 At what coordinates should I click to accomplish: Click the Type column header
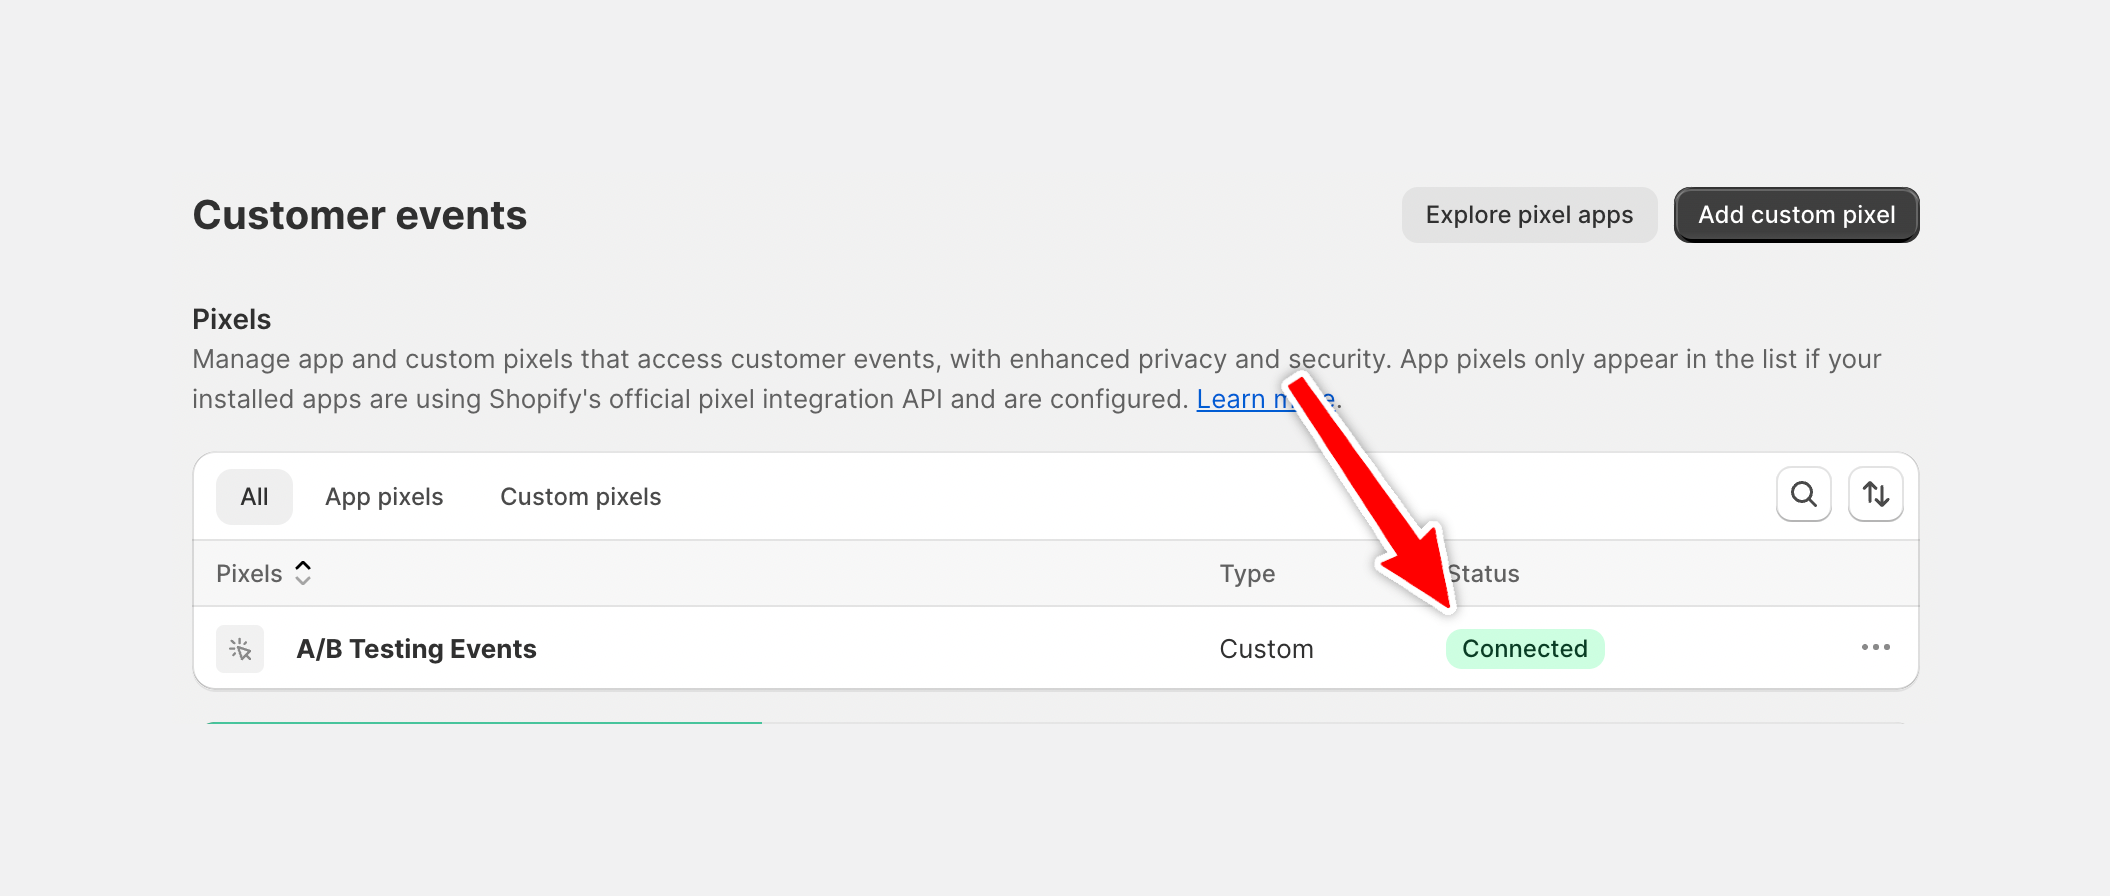coord(1247,574)
